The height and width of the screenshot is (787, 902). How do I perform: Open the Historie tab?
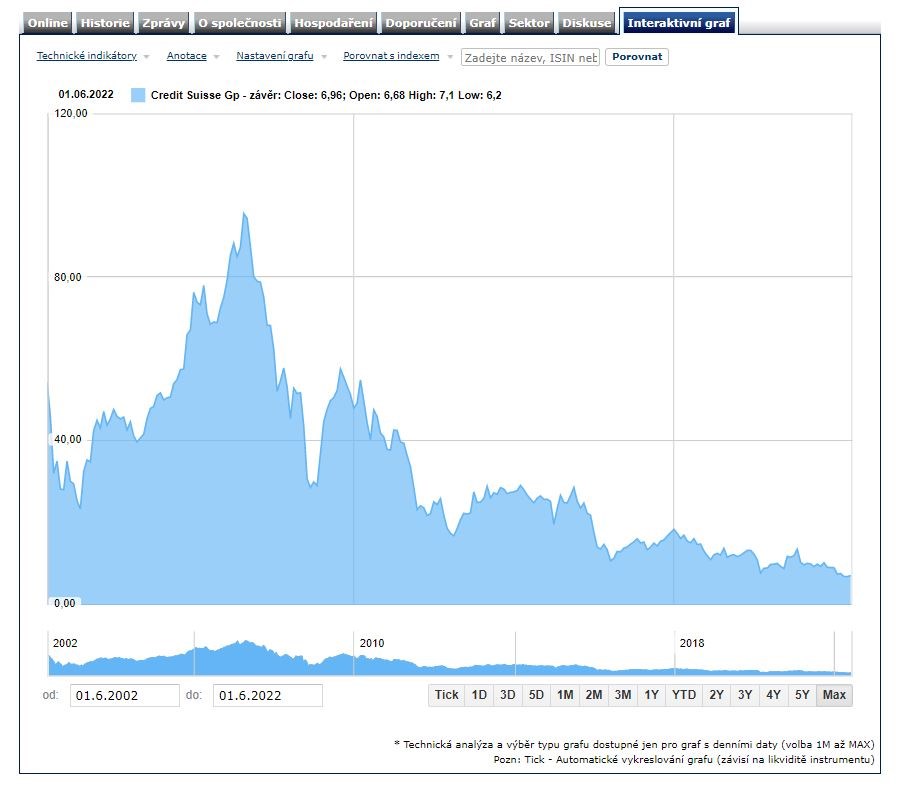105,23
